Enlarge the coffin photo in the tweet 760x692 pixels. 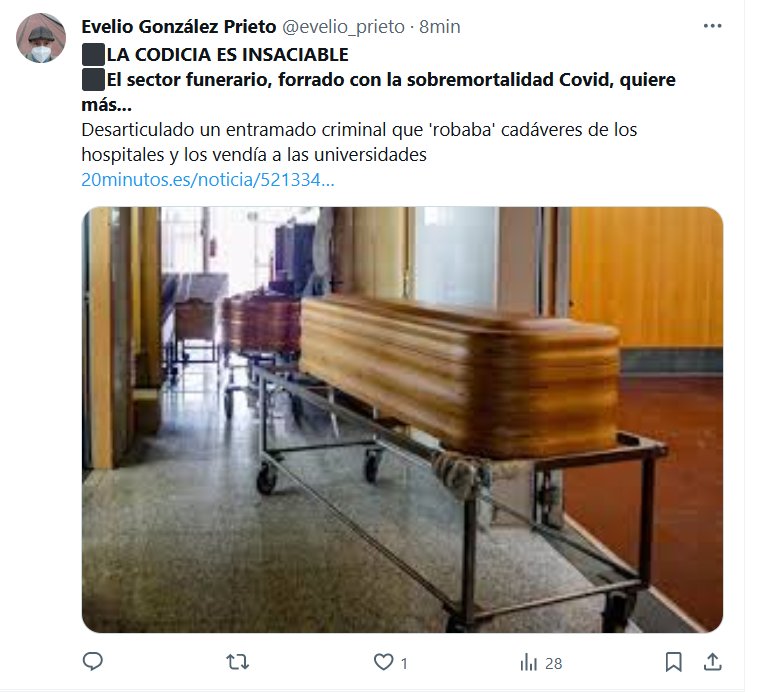pos(402,420)
